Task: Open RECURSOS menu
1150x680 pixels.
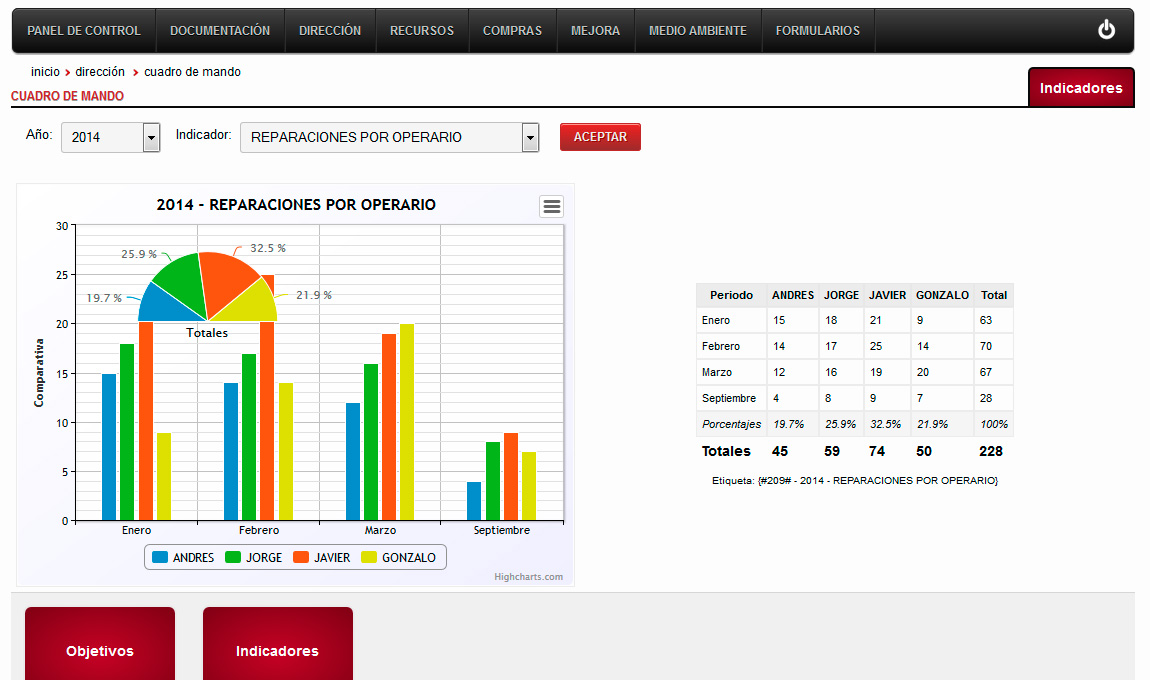Action: click(x=422, y=31)
